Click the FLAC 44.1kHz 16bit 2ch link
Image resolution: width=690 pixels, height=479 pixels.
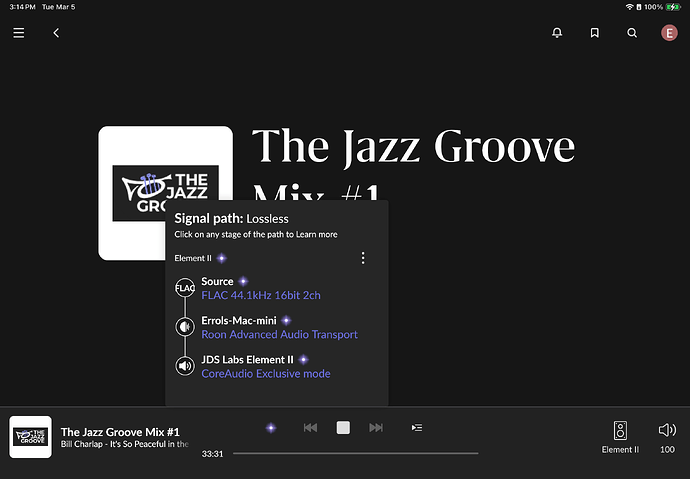click(x=261, y=295)
